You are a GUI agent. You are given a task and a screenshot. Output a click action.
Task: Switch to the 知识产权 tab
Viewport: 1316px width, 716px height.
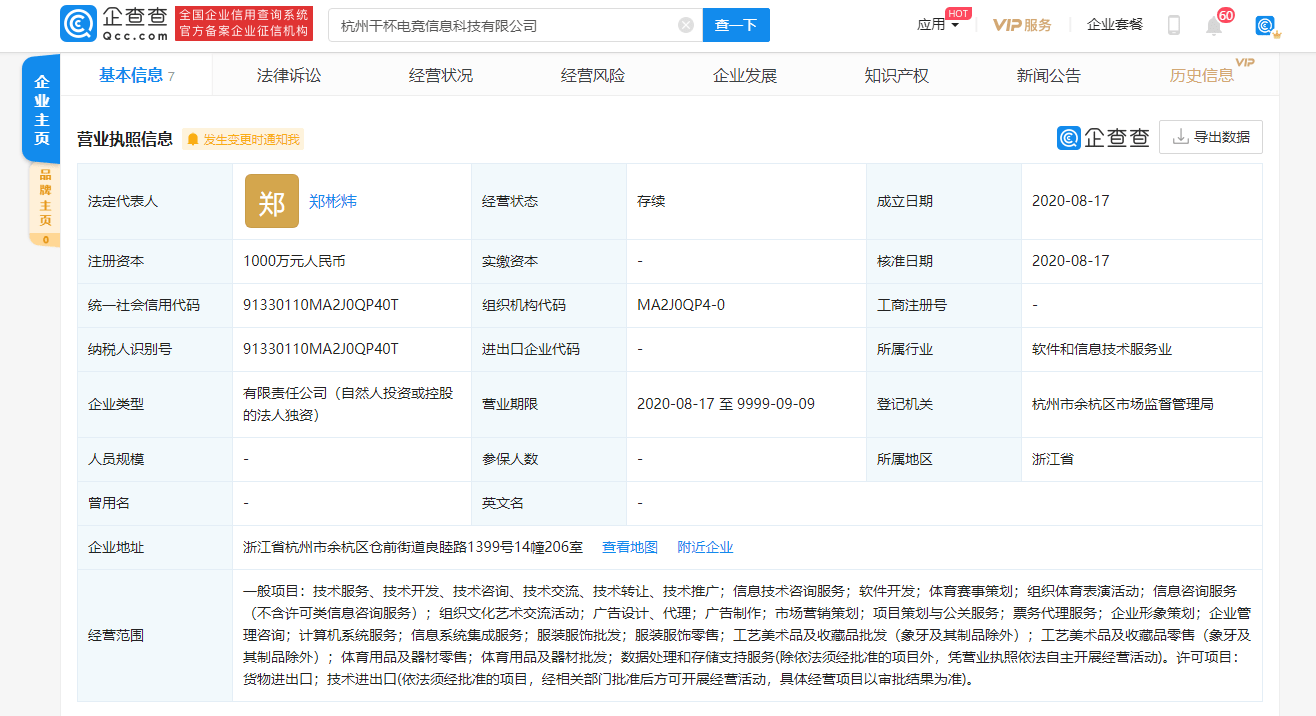point(898,74)
